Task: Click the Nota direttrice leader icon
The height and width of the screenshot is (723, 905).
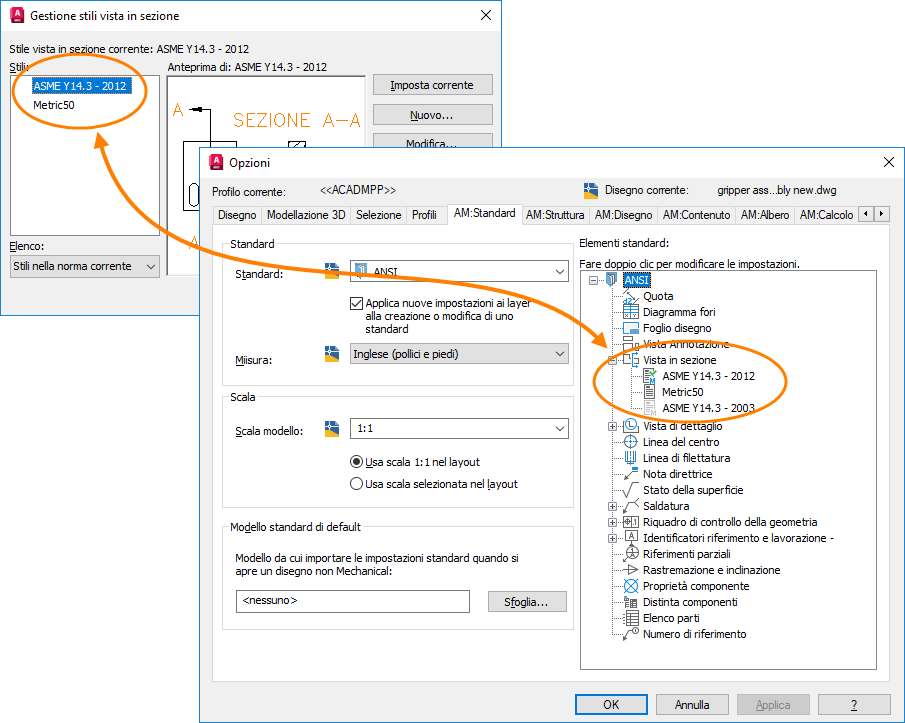Action: coord(630,474)
